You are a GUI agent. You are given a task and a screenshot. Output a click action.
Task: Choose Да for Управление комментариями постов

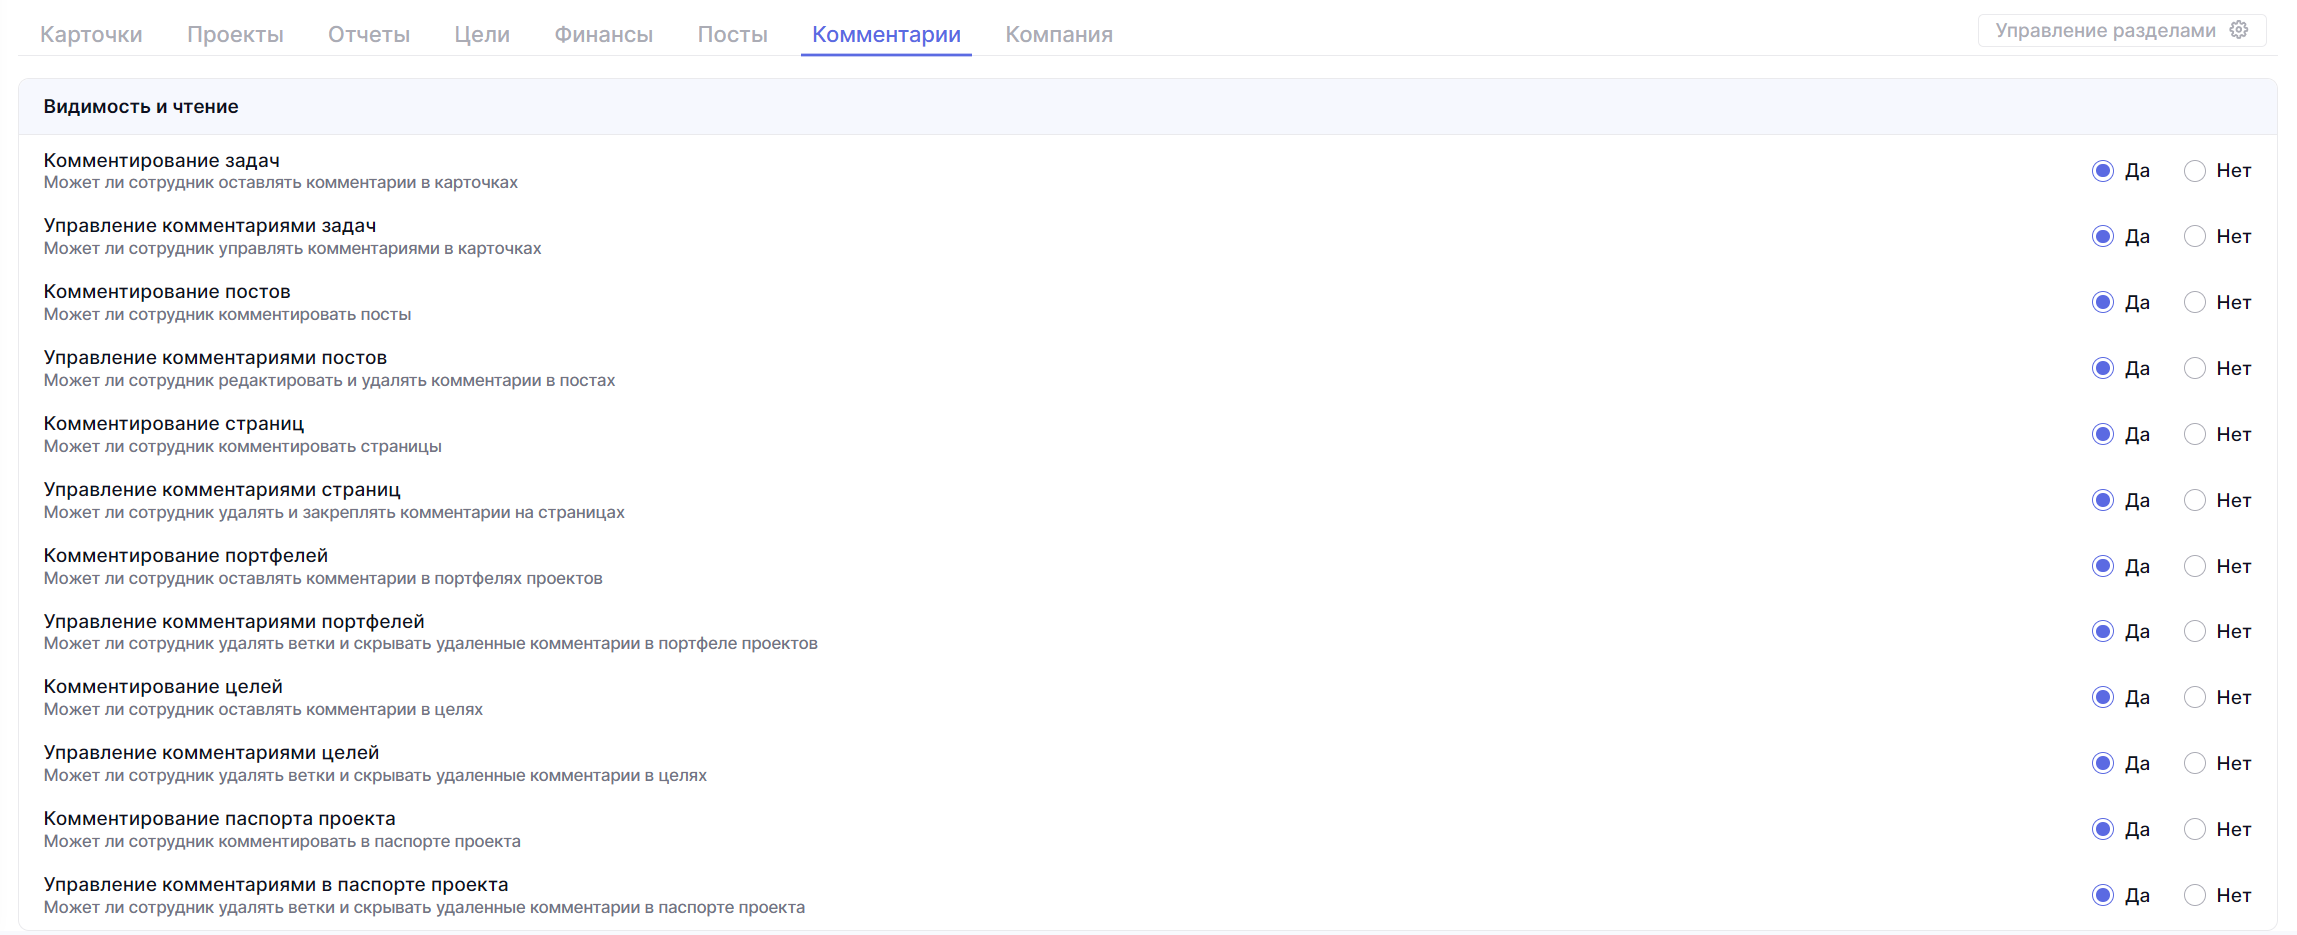tap(2103, 369)
